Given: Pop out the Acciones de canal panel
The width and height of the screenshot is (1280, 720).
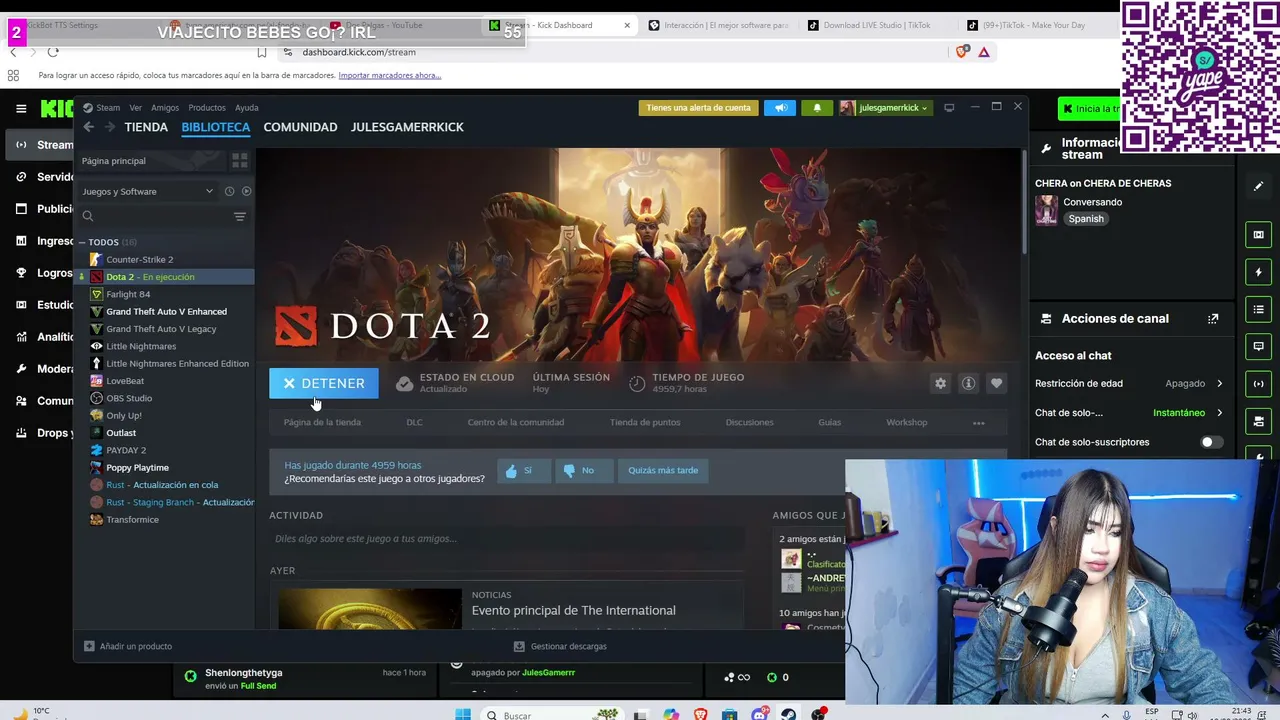Looking at the screenshot, I should pyautogui.click(x=1213, y=319).
